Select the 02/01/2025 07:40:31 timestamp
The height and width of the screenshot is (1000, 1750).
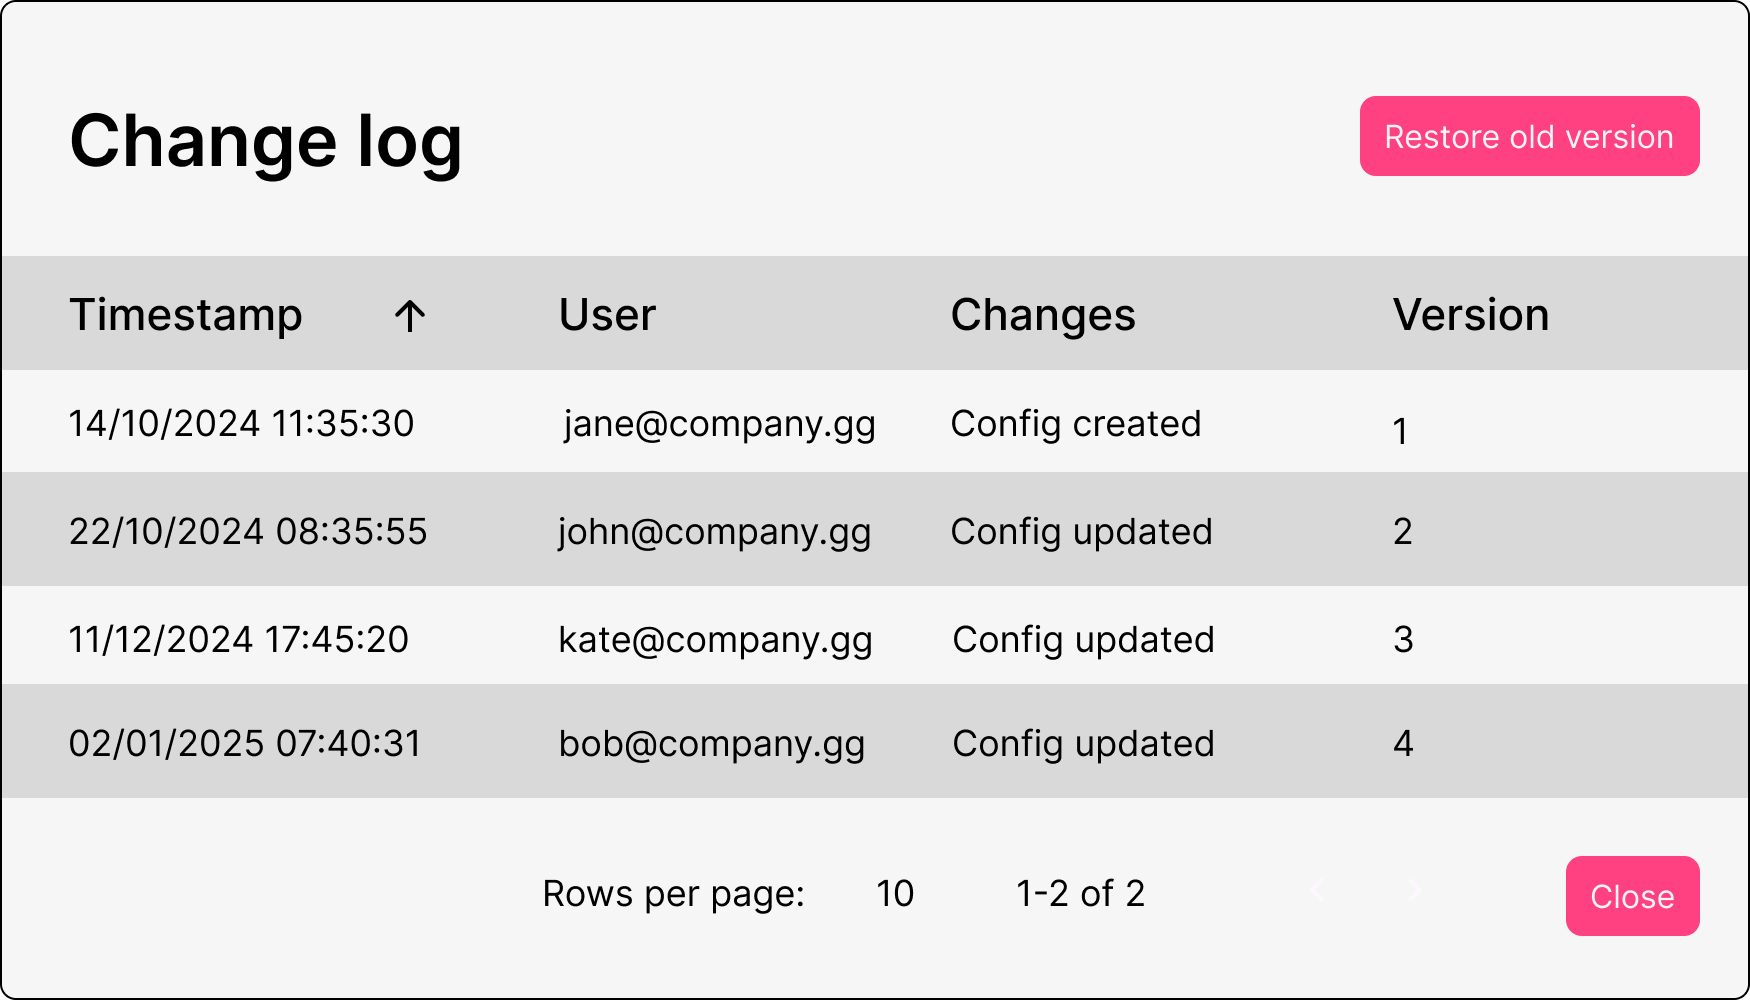245,744
